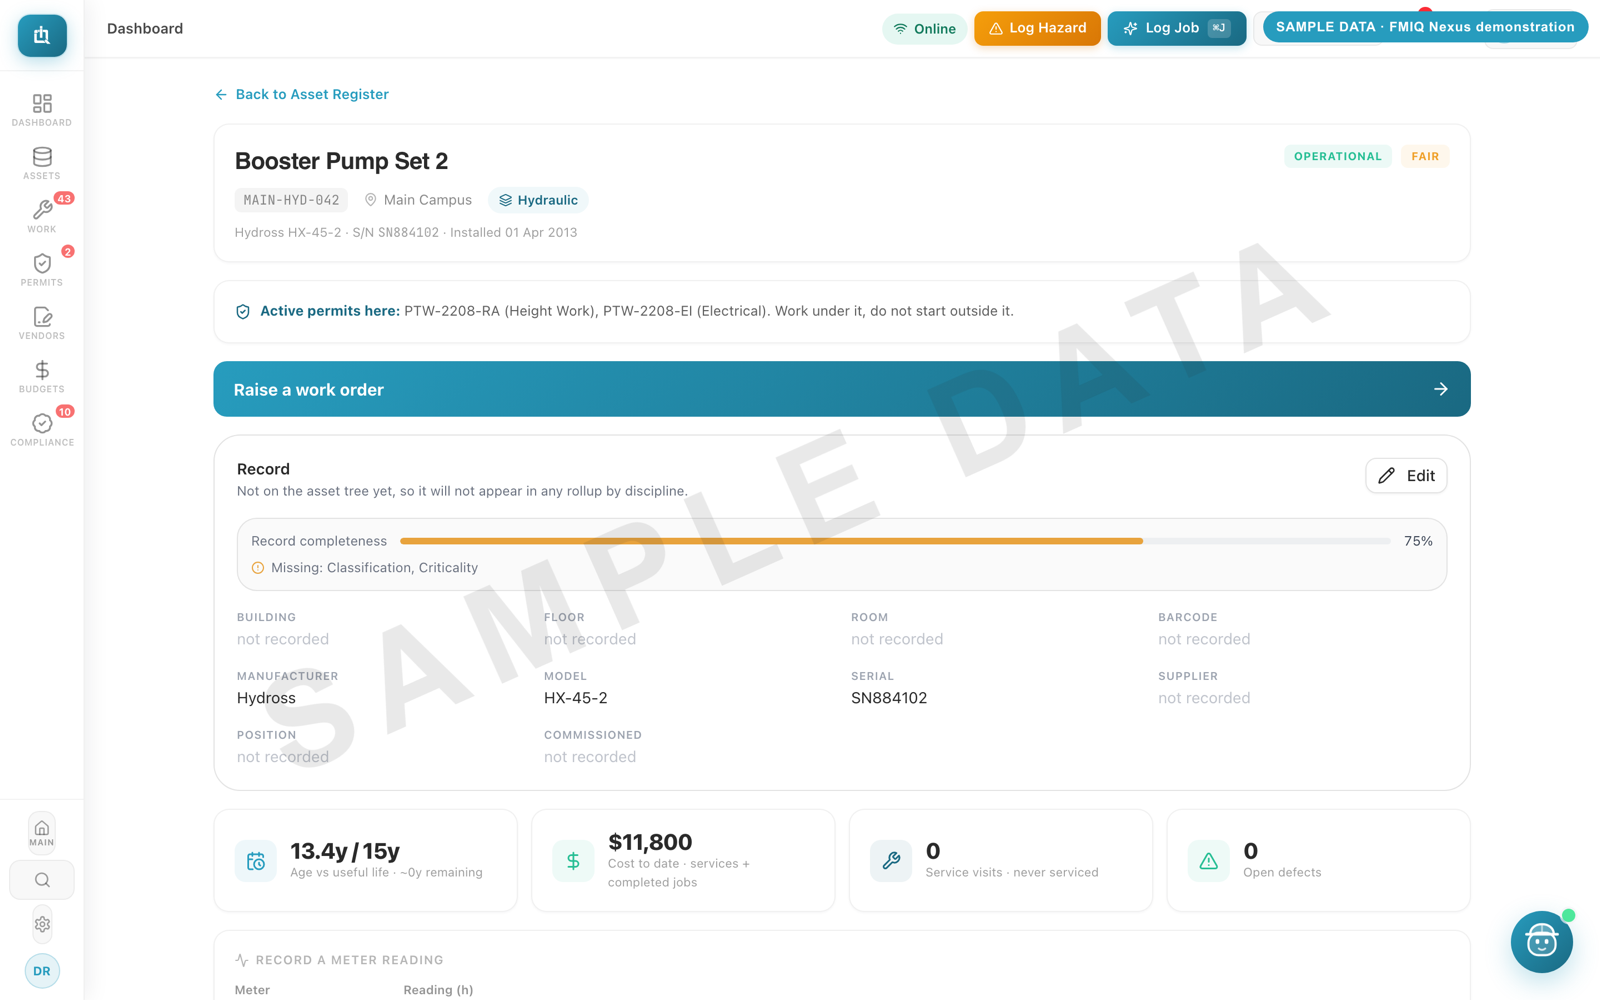This screenshot has width=1600, height=1000.
Task: Click the SAMPLE DATA demonstration banner
Action: pyautogui.click(x=1425, y=27)
